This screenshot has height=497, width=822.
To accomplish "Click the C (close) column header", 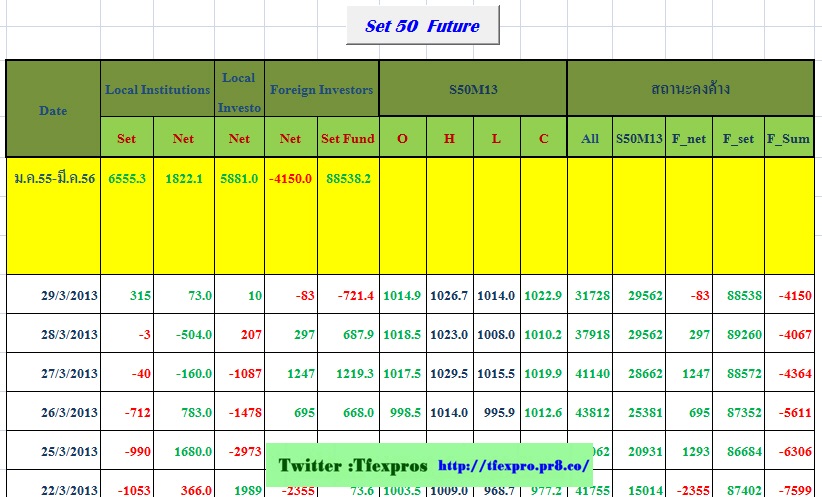I will click(543, 139).
